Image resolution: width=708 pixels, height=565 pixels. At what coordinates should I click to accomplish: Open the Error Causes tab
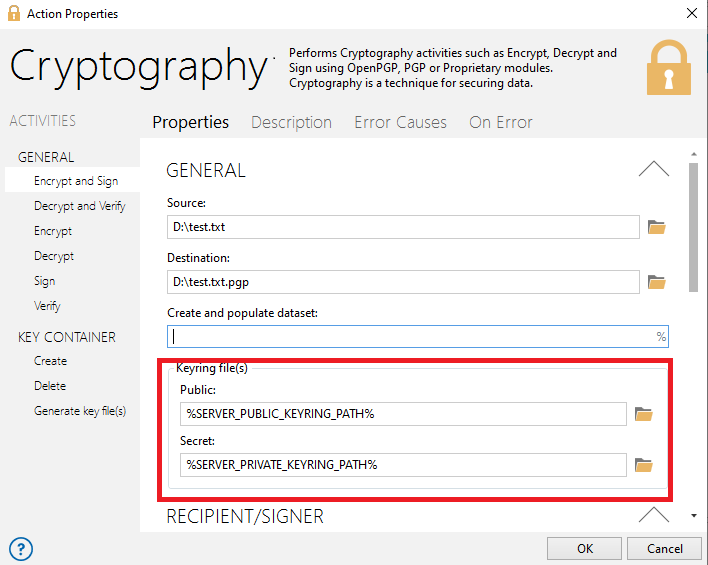pos(400,122)
